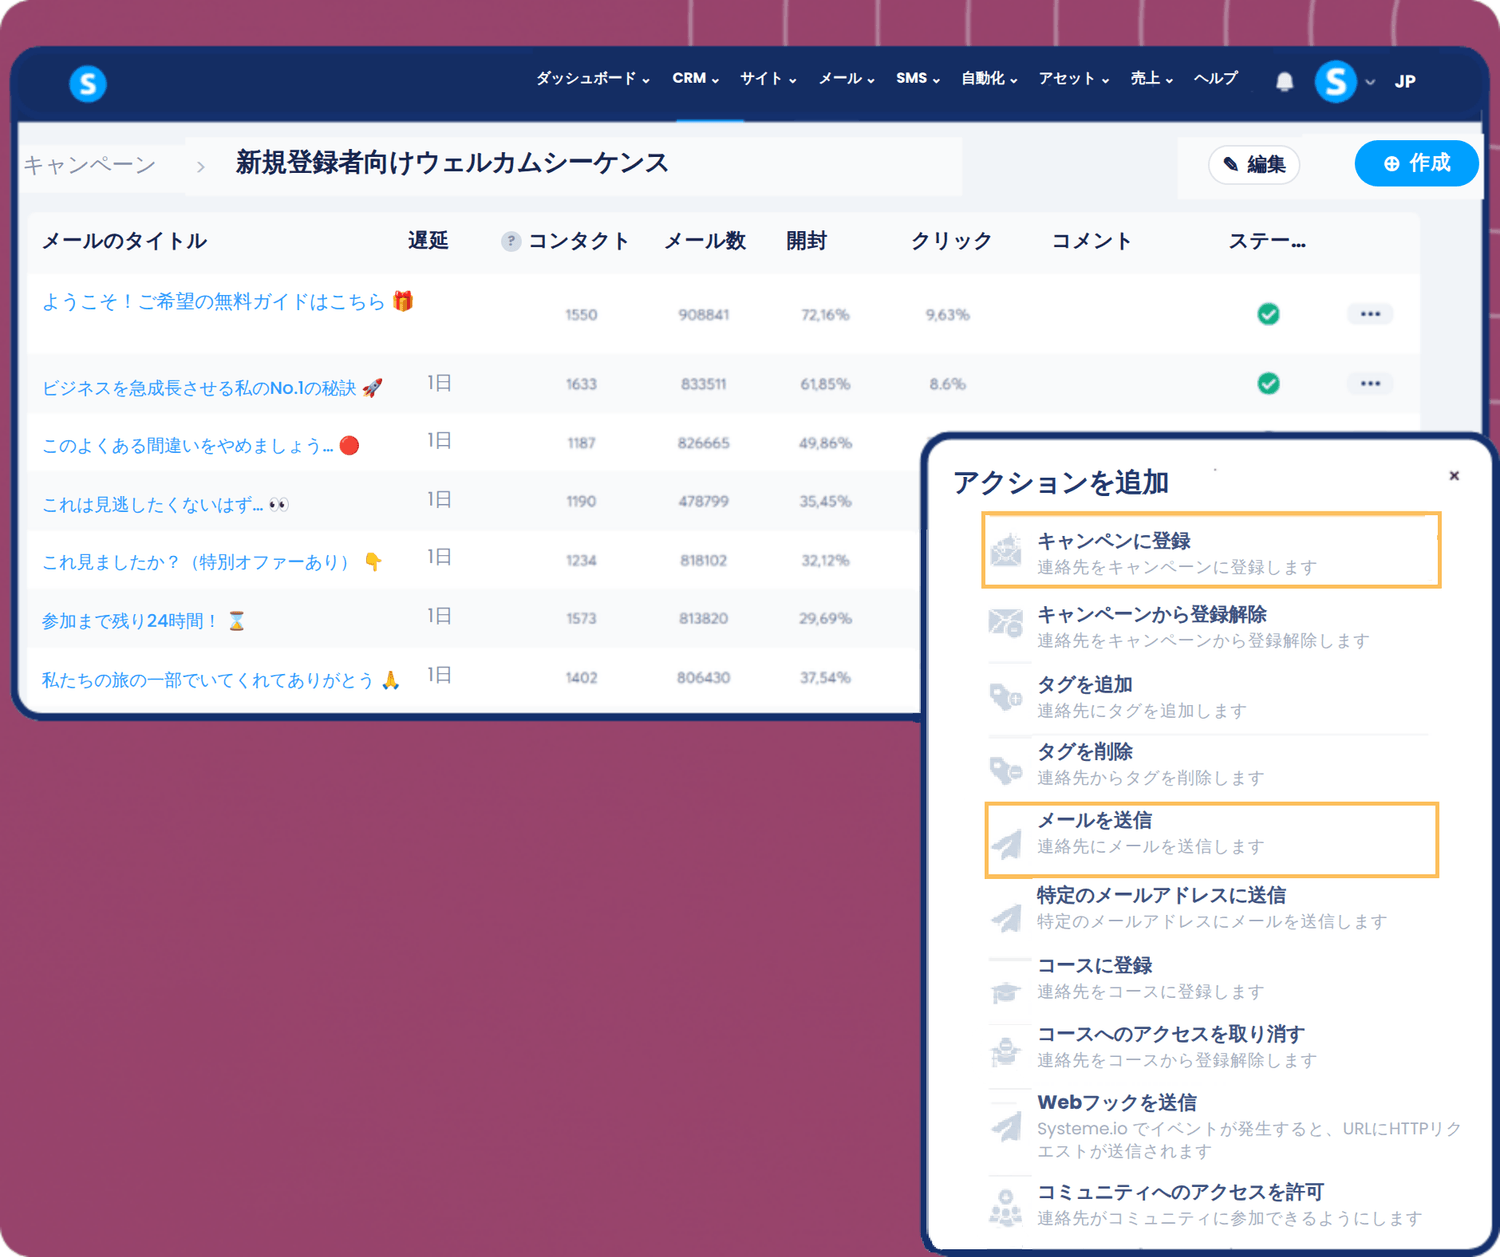Open email 参加まで残り24時間！
The height and width of the screenshot is (1257, 1500).
143,621
